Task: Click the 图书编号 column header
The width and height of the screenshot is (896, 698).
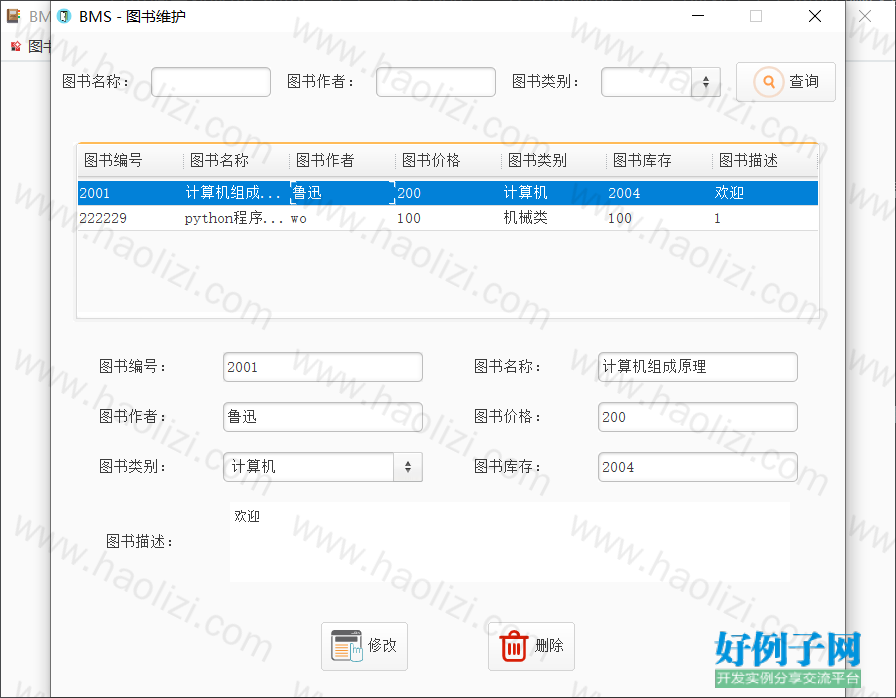Action: click(x=130, y=161)
